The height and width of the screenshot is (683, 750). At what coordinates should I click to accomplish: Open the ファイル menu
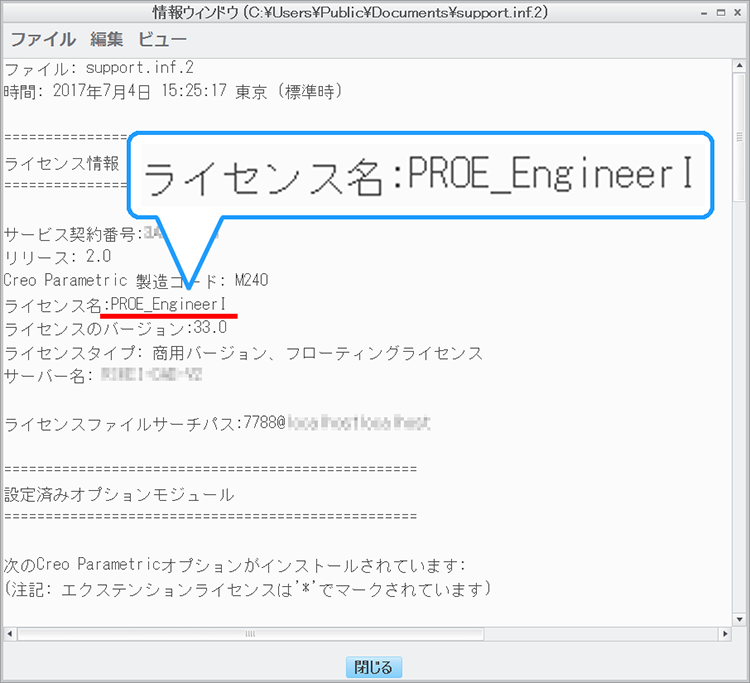point(42,40)
